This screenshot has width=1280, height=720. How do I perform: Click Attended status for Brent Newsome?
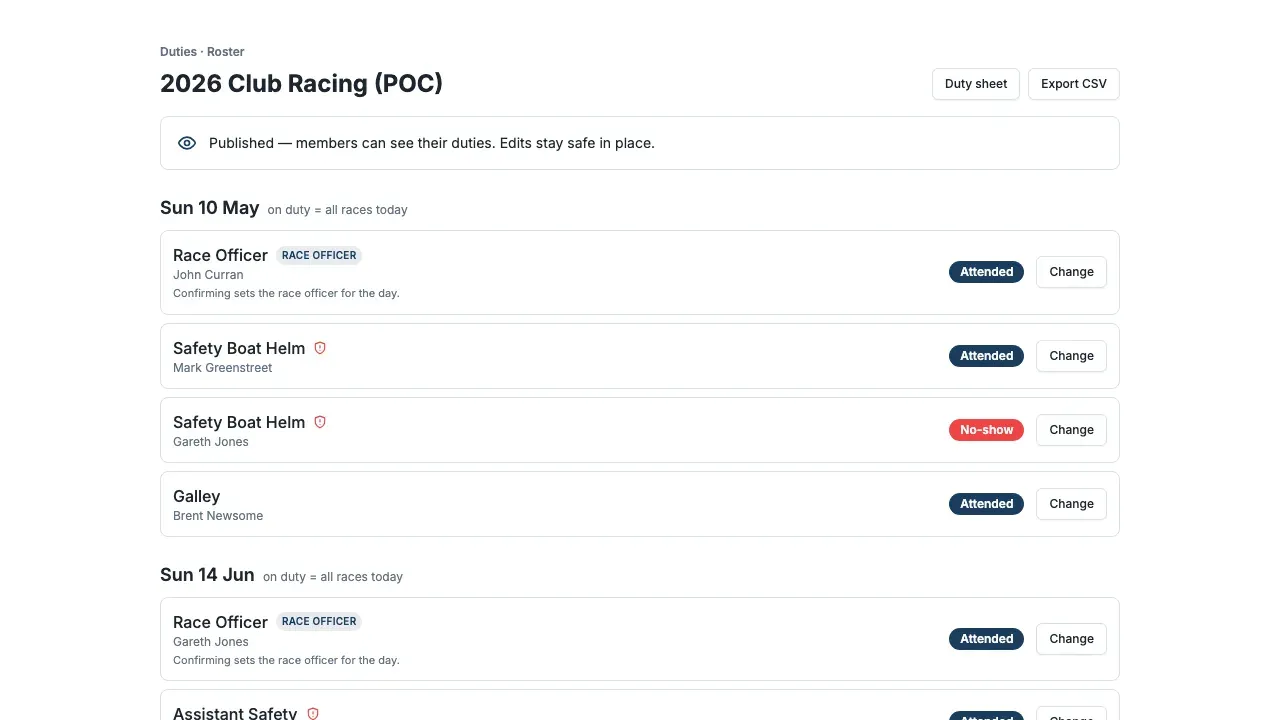(x=986, y=504)
